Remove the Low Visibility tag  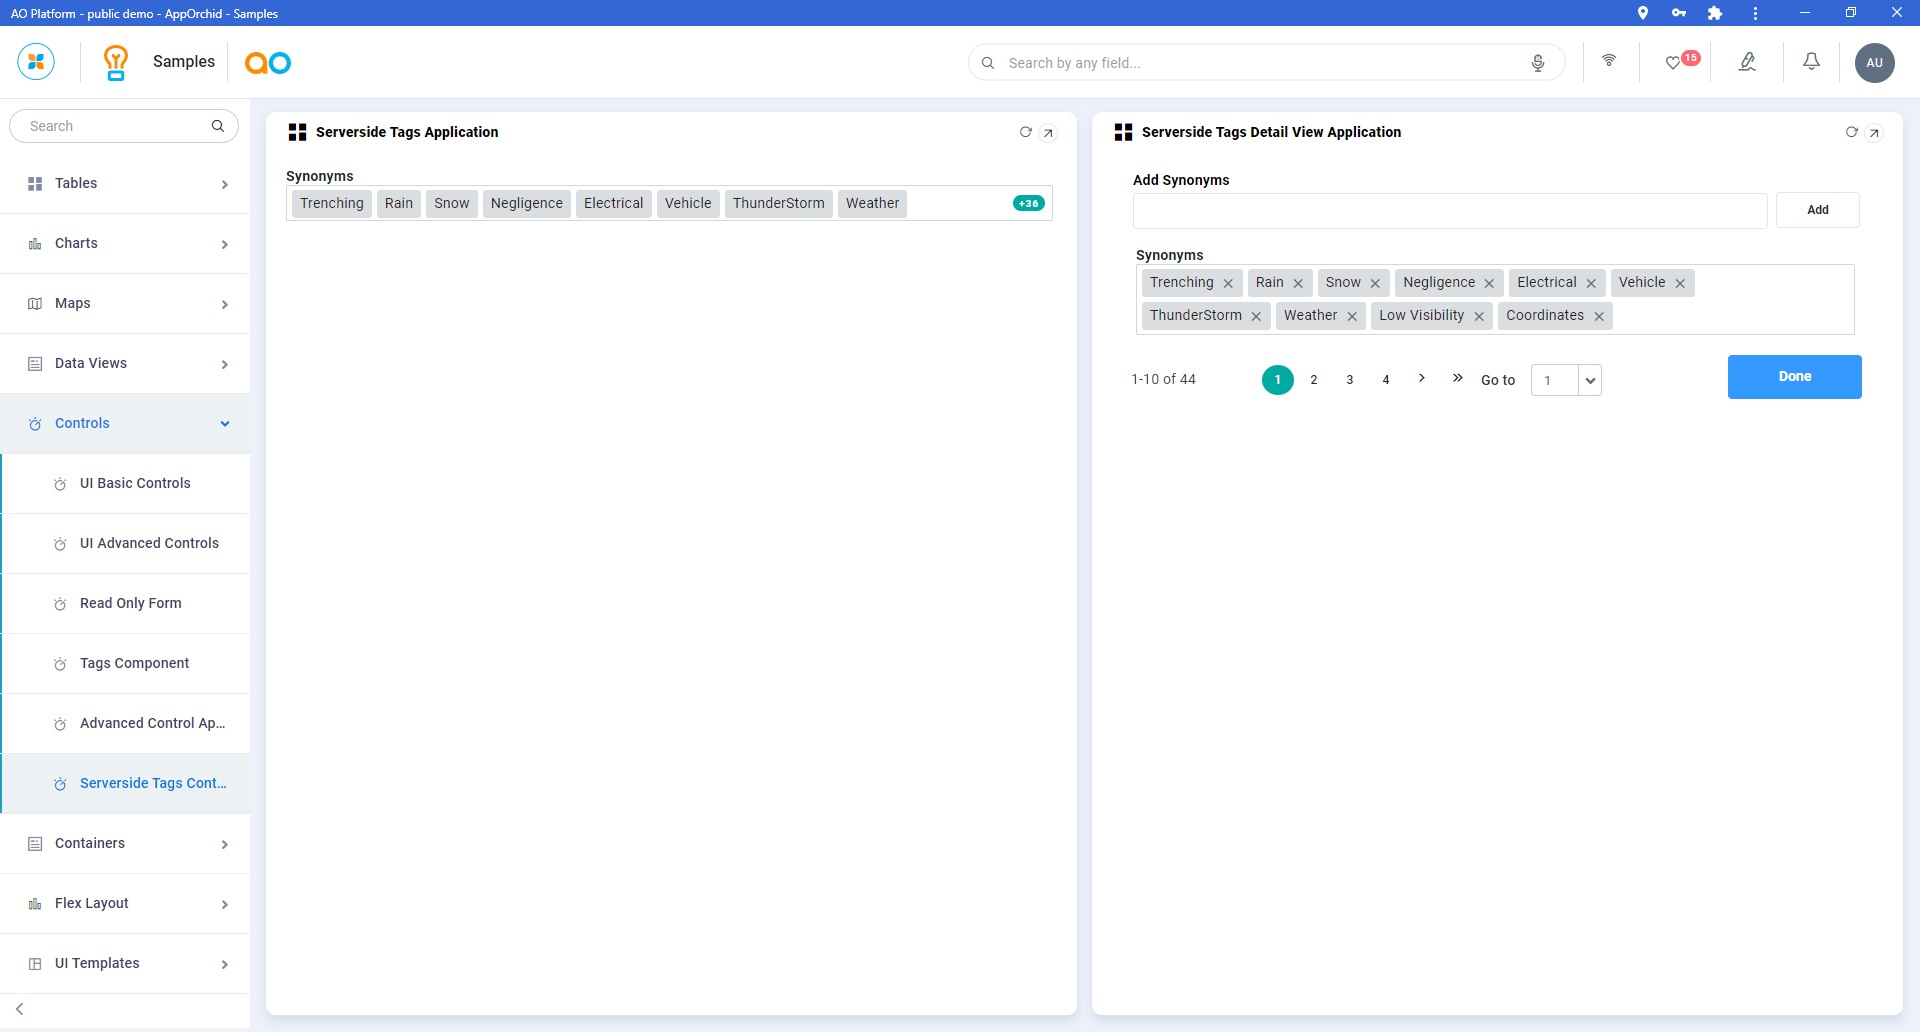pos(1479,317)
